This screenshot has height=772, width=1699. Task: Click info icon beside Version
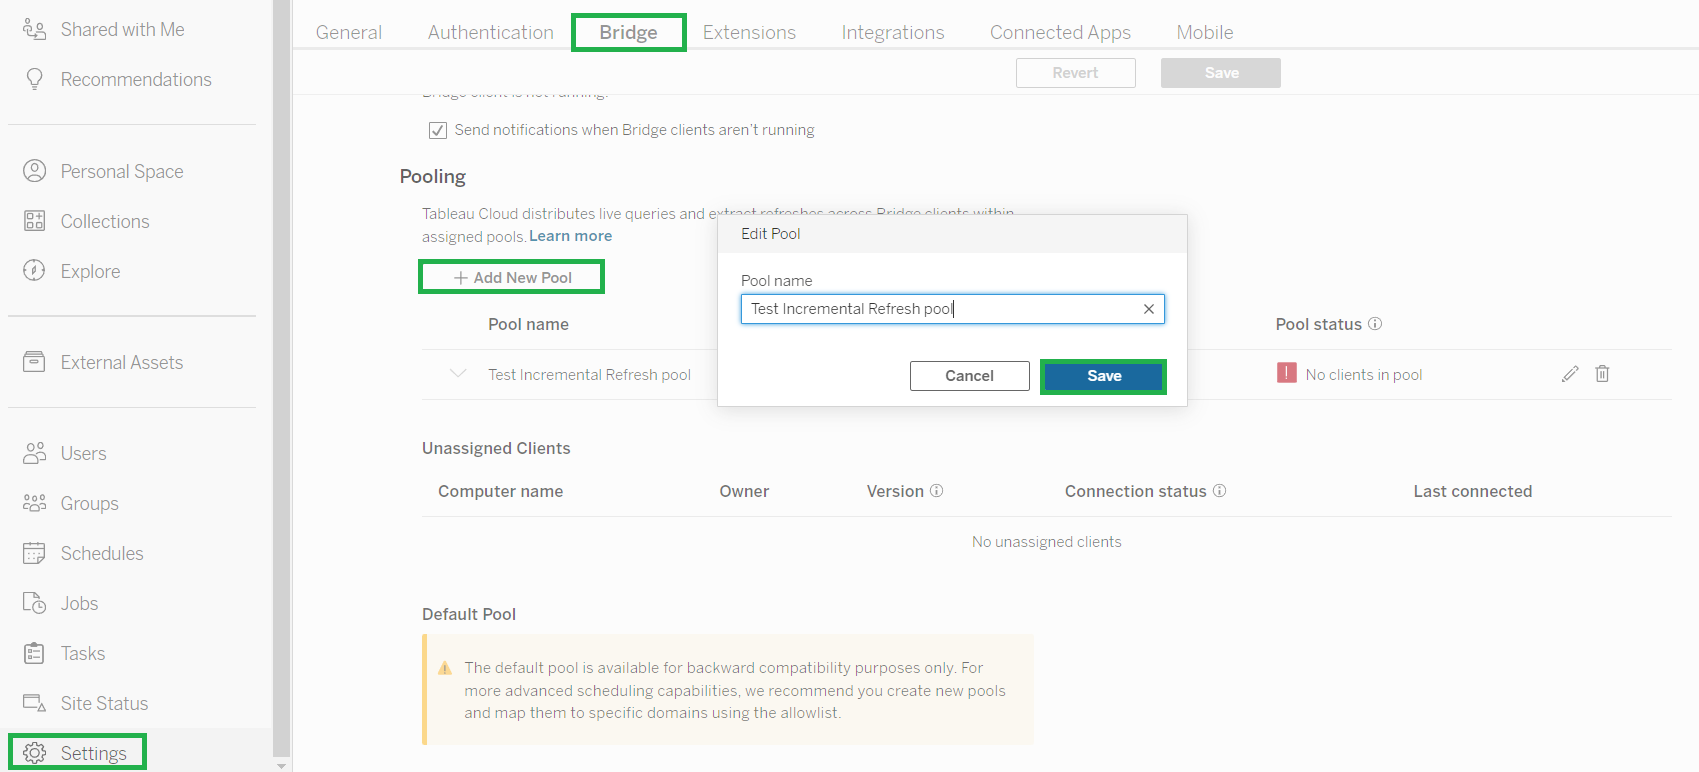[936, 490]
